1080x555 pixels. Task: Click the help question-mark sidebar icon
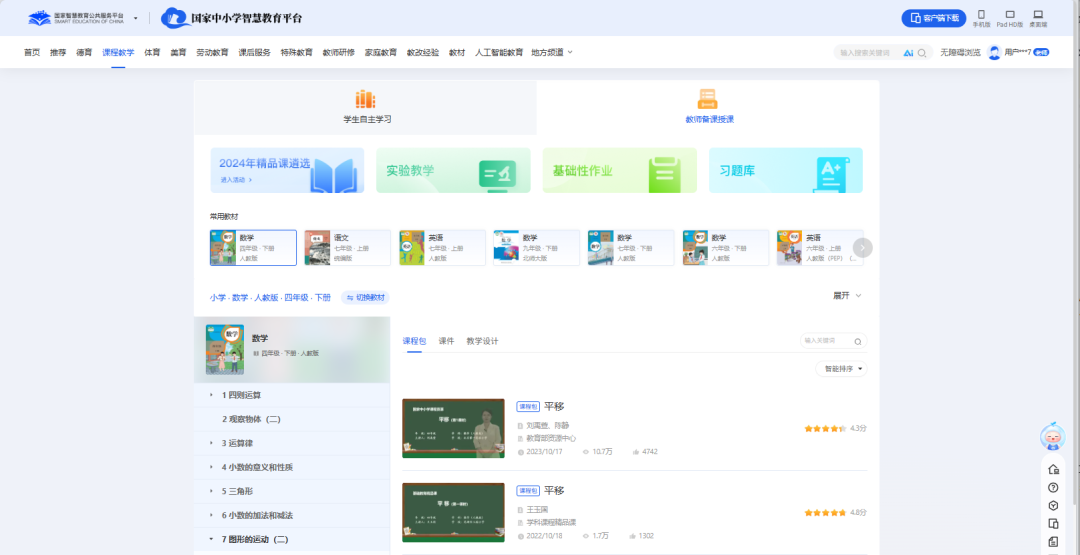pyautogui.click(x=1053, y=488)
